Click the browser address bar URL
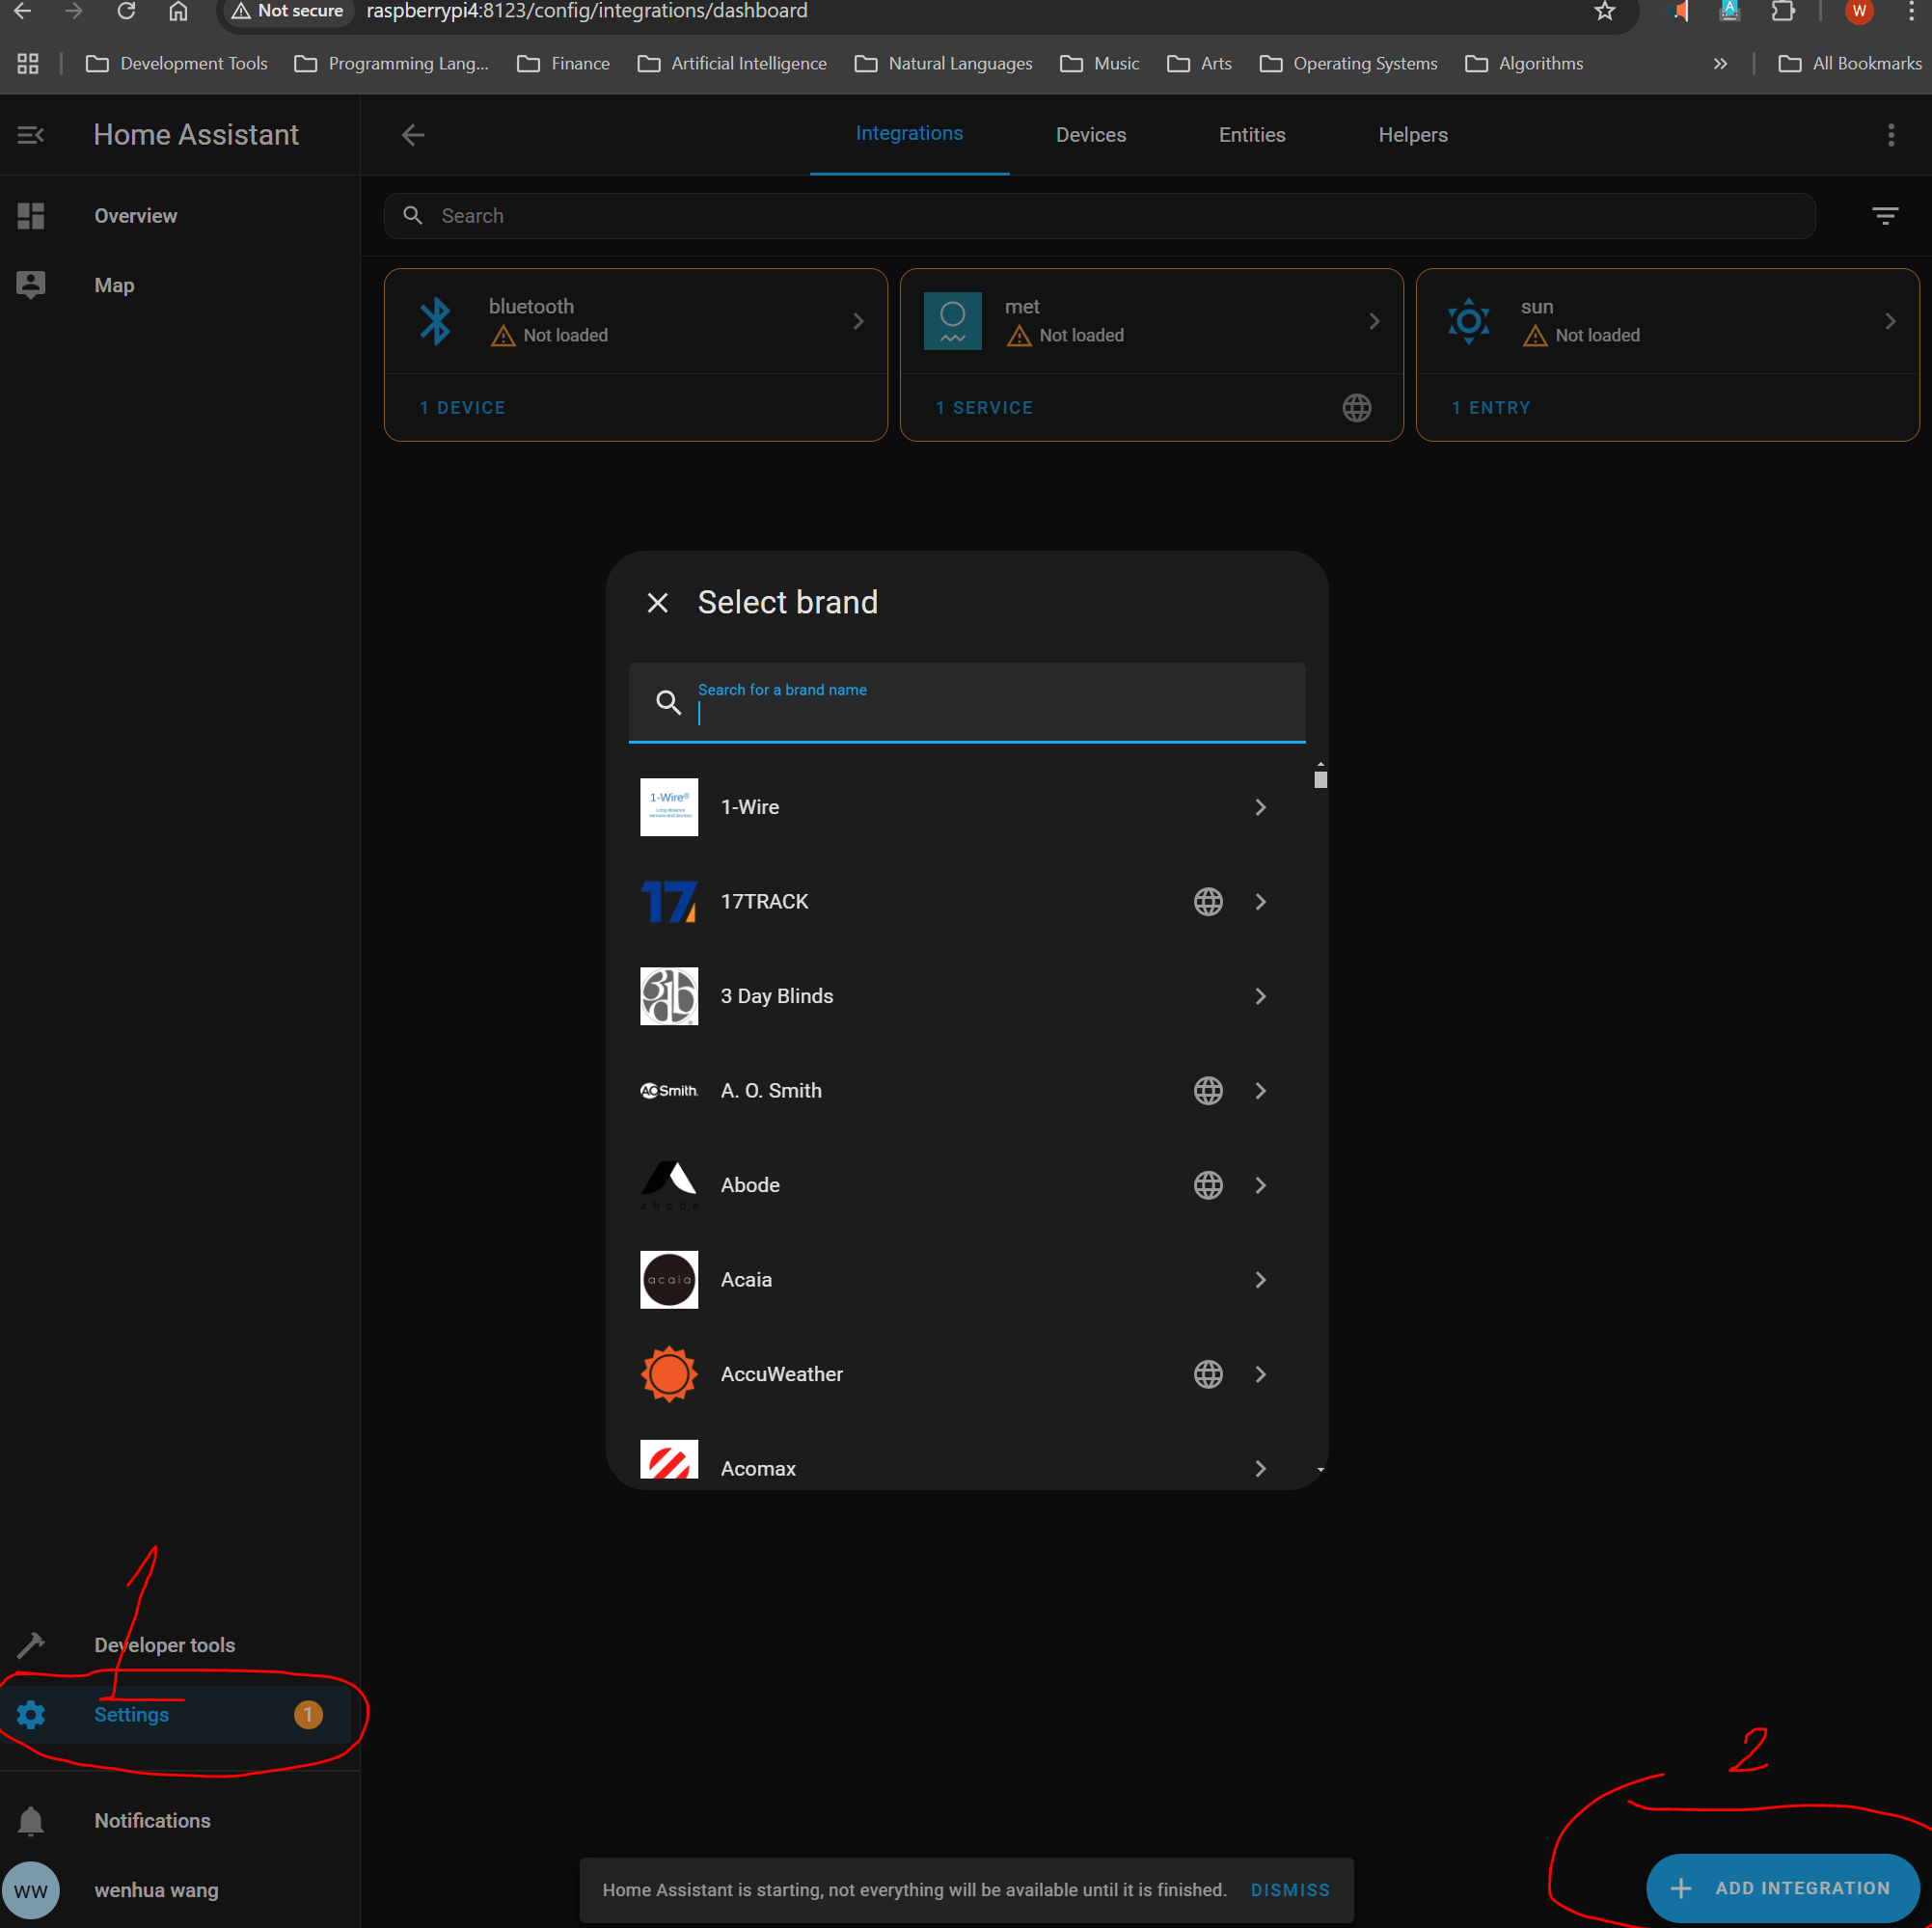The width and height of the screenshot is (1932, 1928). 587,11
